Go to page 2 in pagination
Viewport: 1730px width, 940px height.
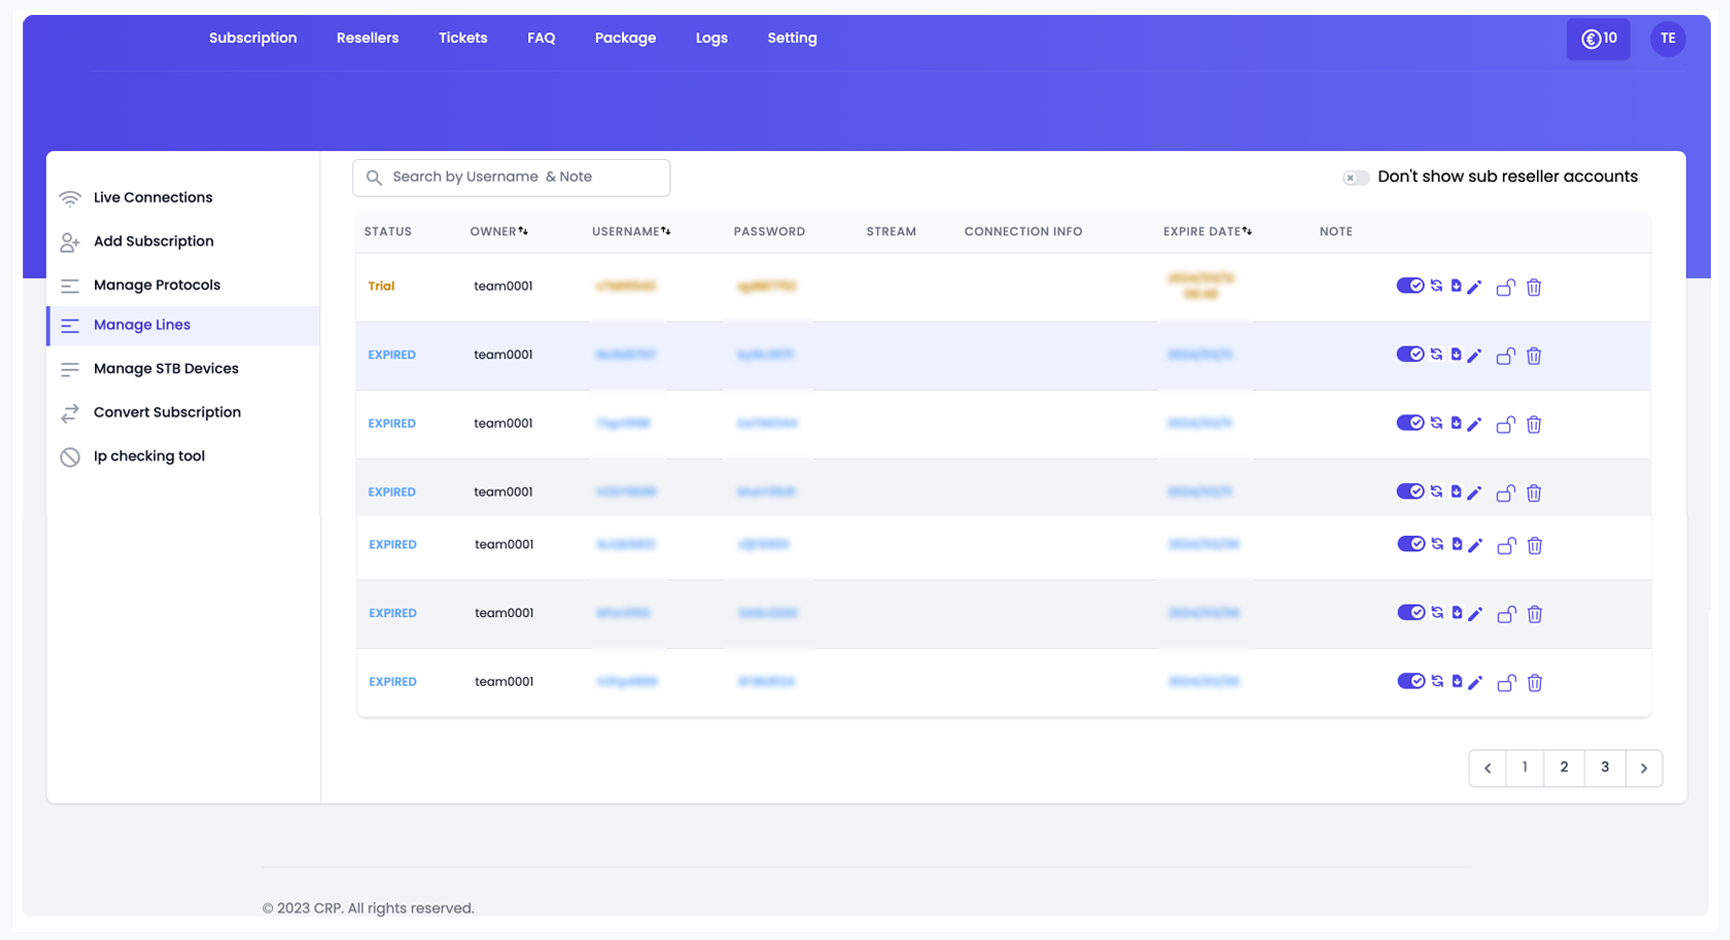coord(1564,768)
